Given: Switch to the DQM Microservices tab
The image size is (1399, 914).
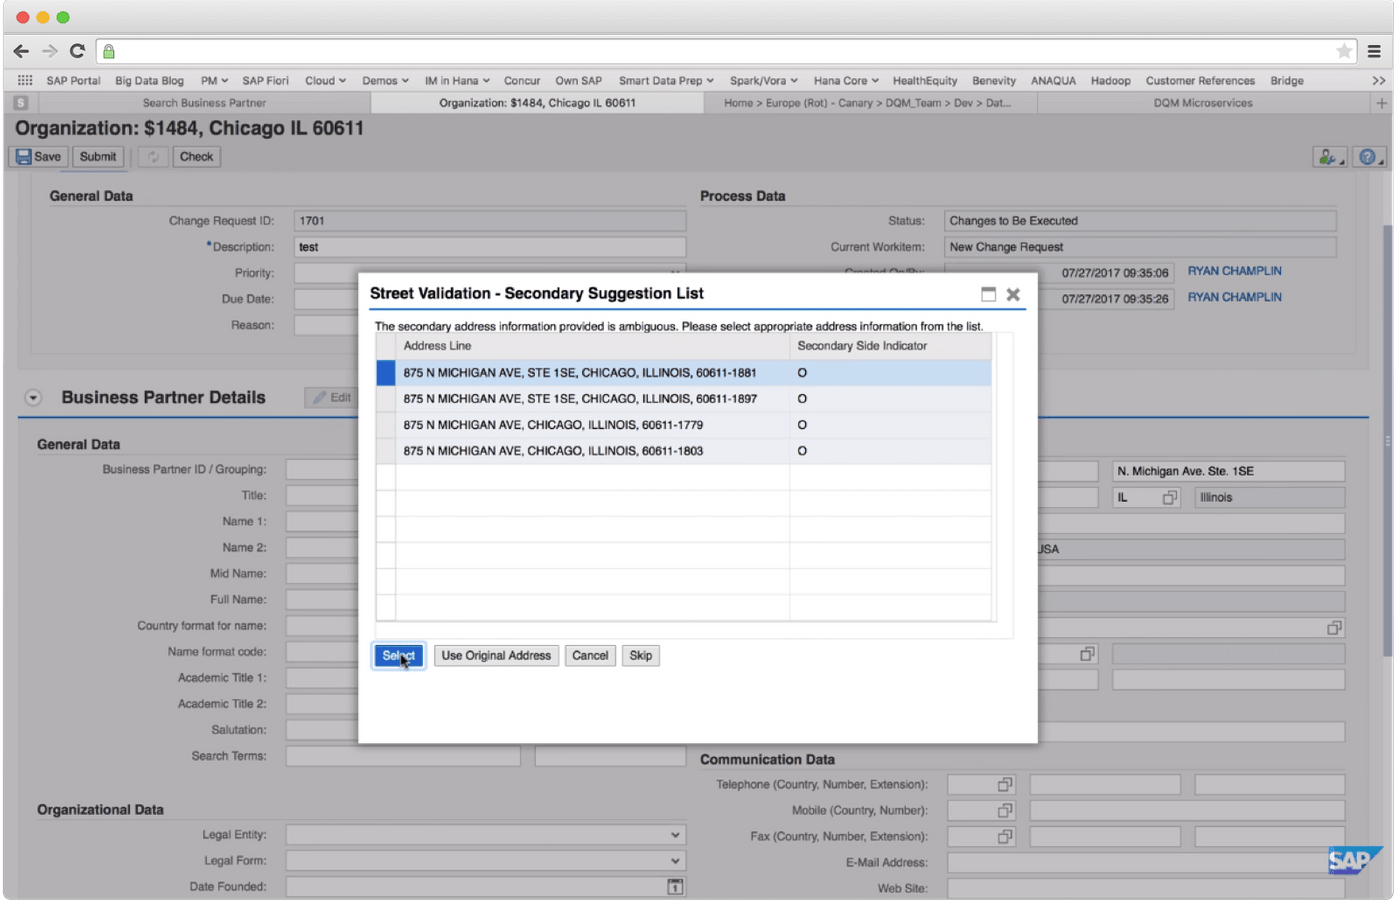Looking at the screenshot, I should [1203, 103].
